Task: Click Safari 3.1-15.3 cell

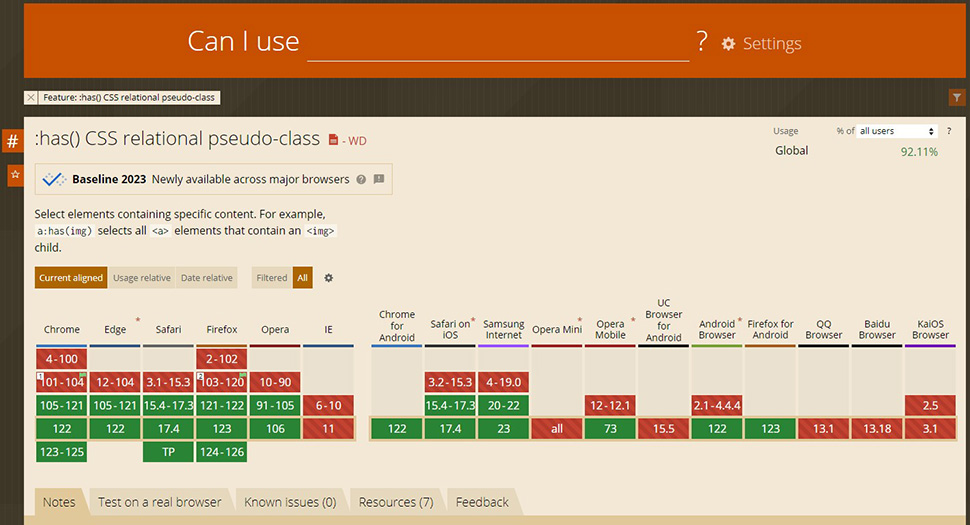Action: (x=168, y=382)
